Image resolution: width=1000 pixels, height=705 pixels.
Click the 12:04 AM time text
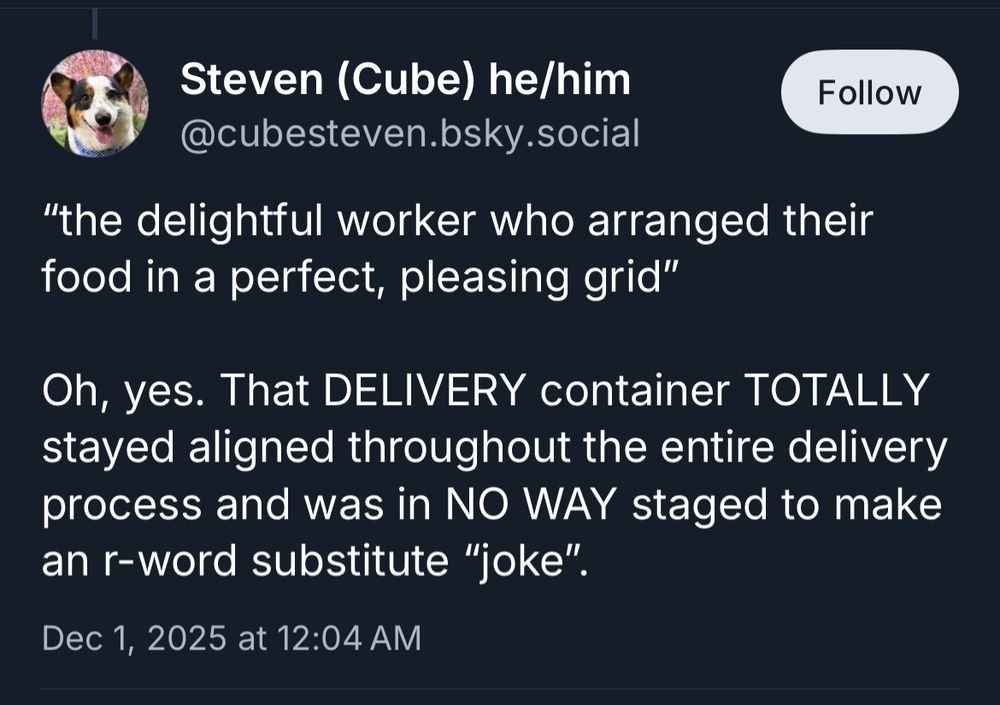click(x=347, y=638)
